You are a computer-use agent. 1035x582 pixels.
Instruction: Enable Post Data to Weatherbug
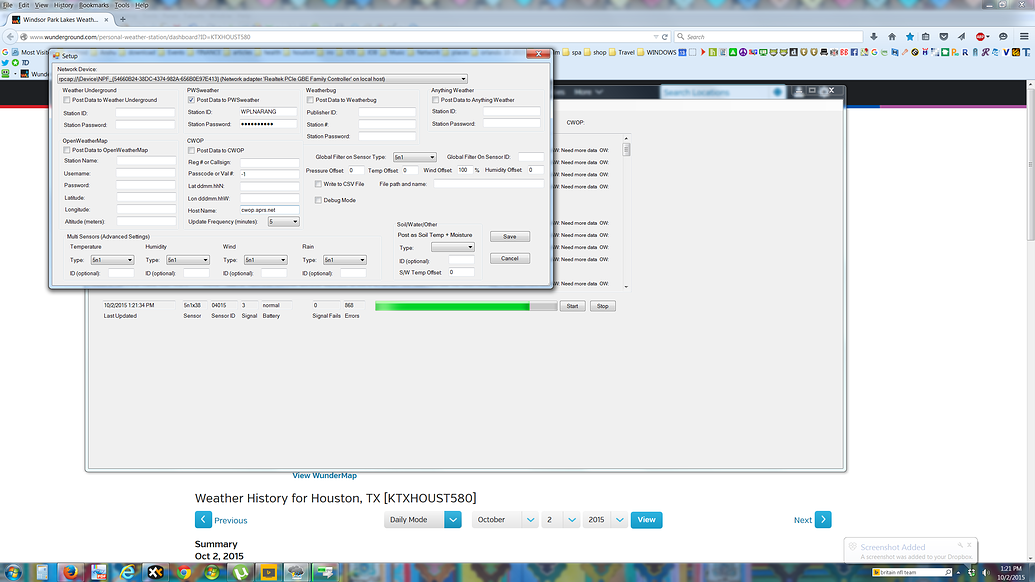(x=310, y=100)
